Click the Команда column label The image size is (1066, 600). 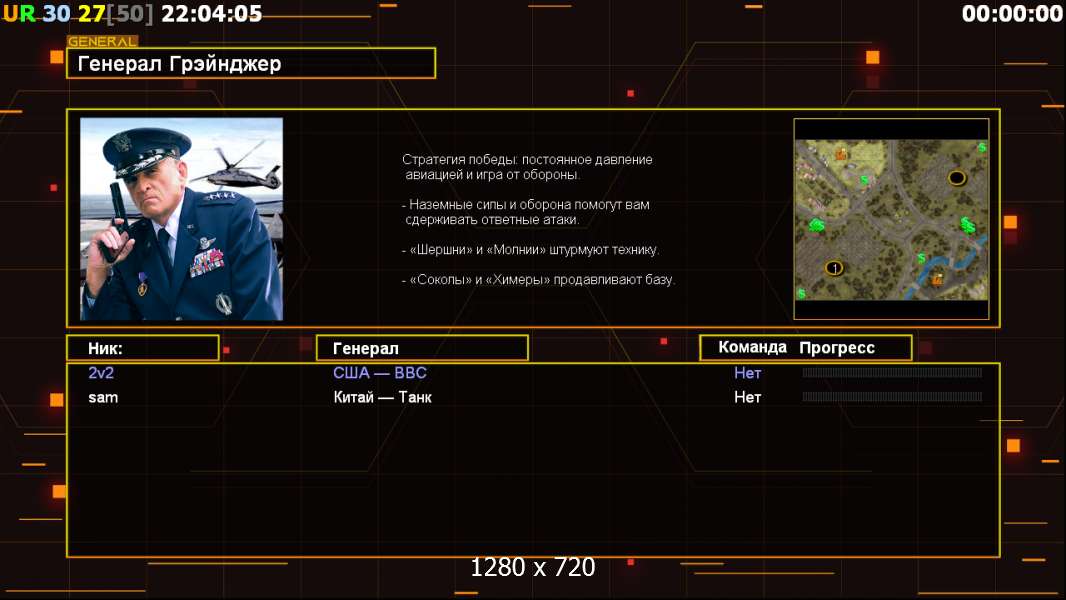pyautogui.click(x=753, y=347)
